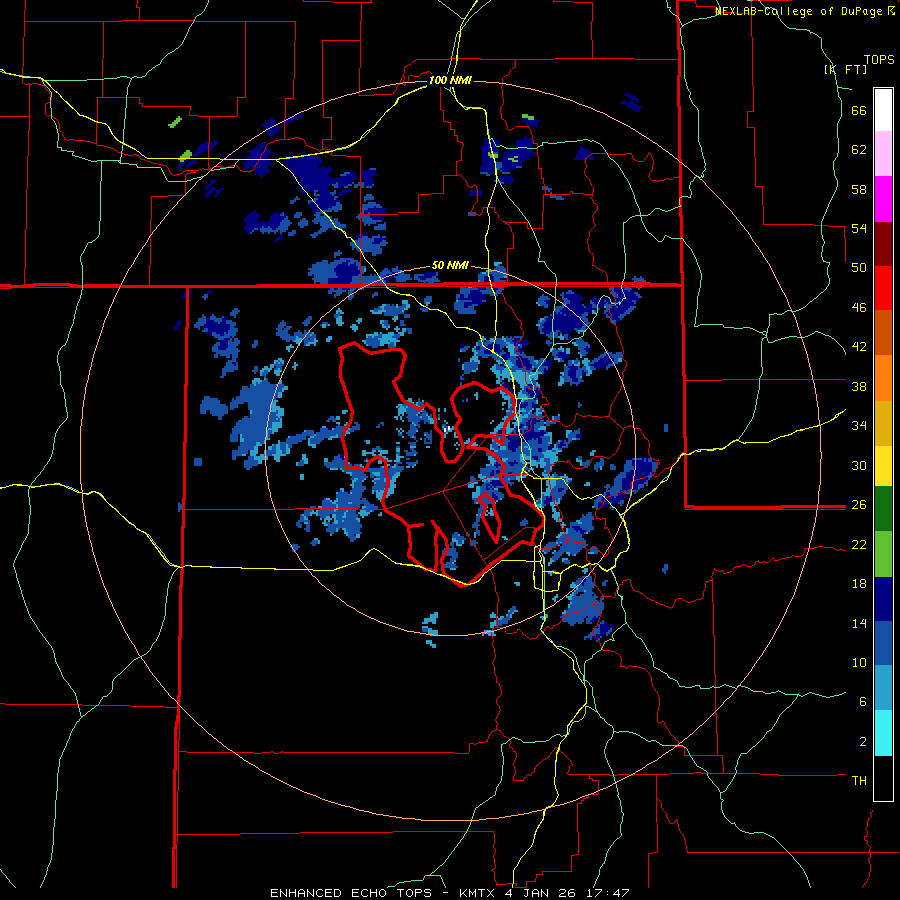The image size is (900, 900).
Task: Click the bright red legend swatch
Action: [883, 288]
